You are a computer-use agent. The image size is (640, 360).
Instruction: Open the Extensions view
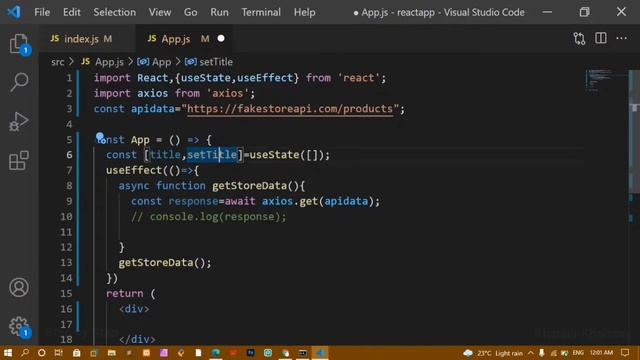pyautogui.click(x=19, y=160)
